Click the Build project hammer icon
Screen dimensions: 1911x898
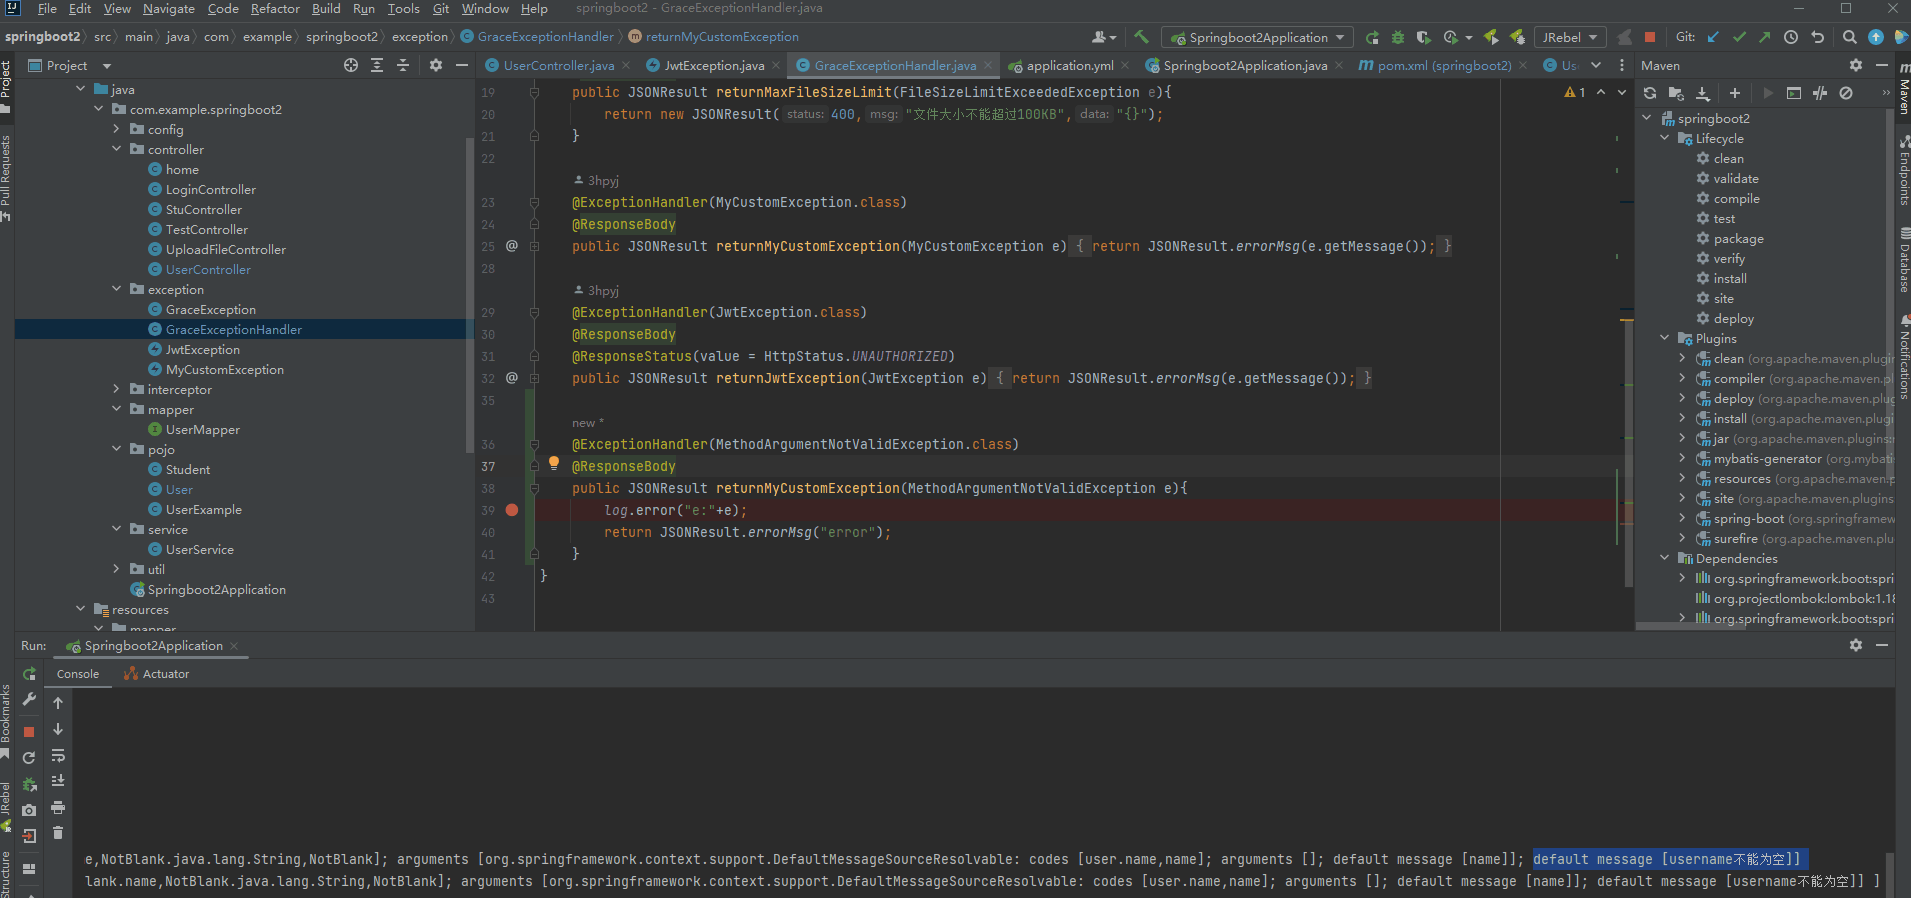point(1141,37)
